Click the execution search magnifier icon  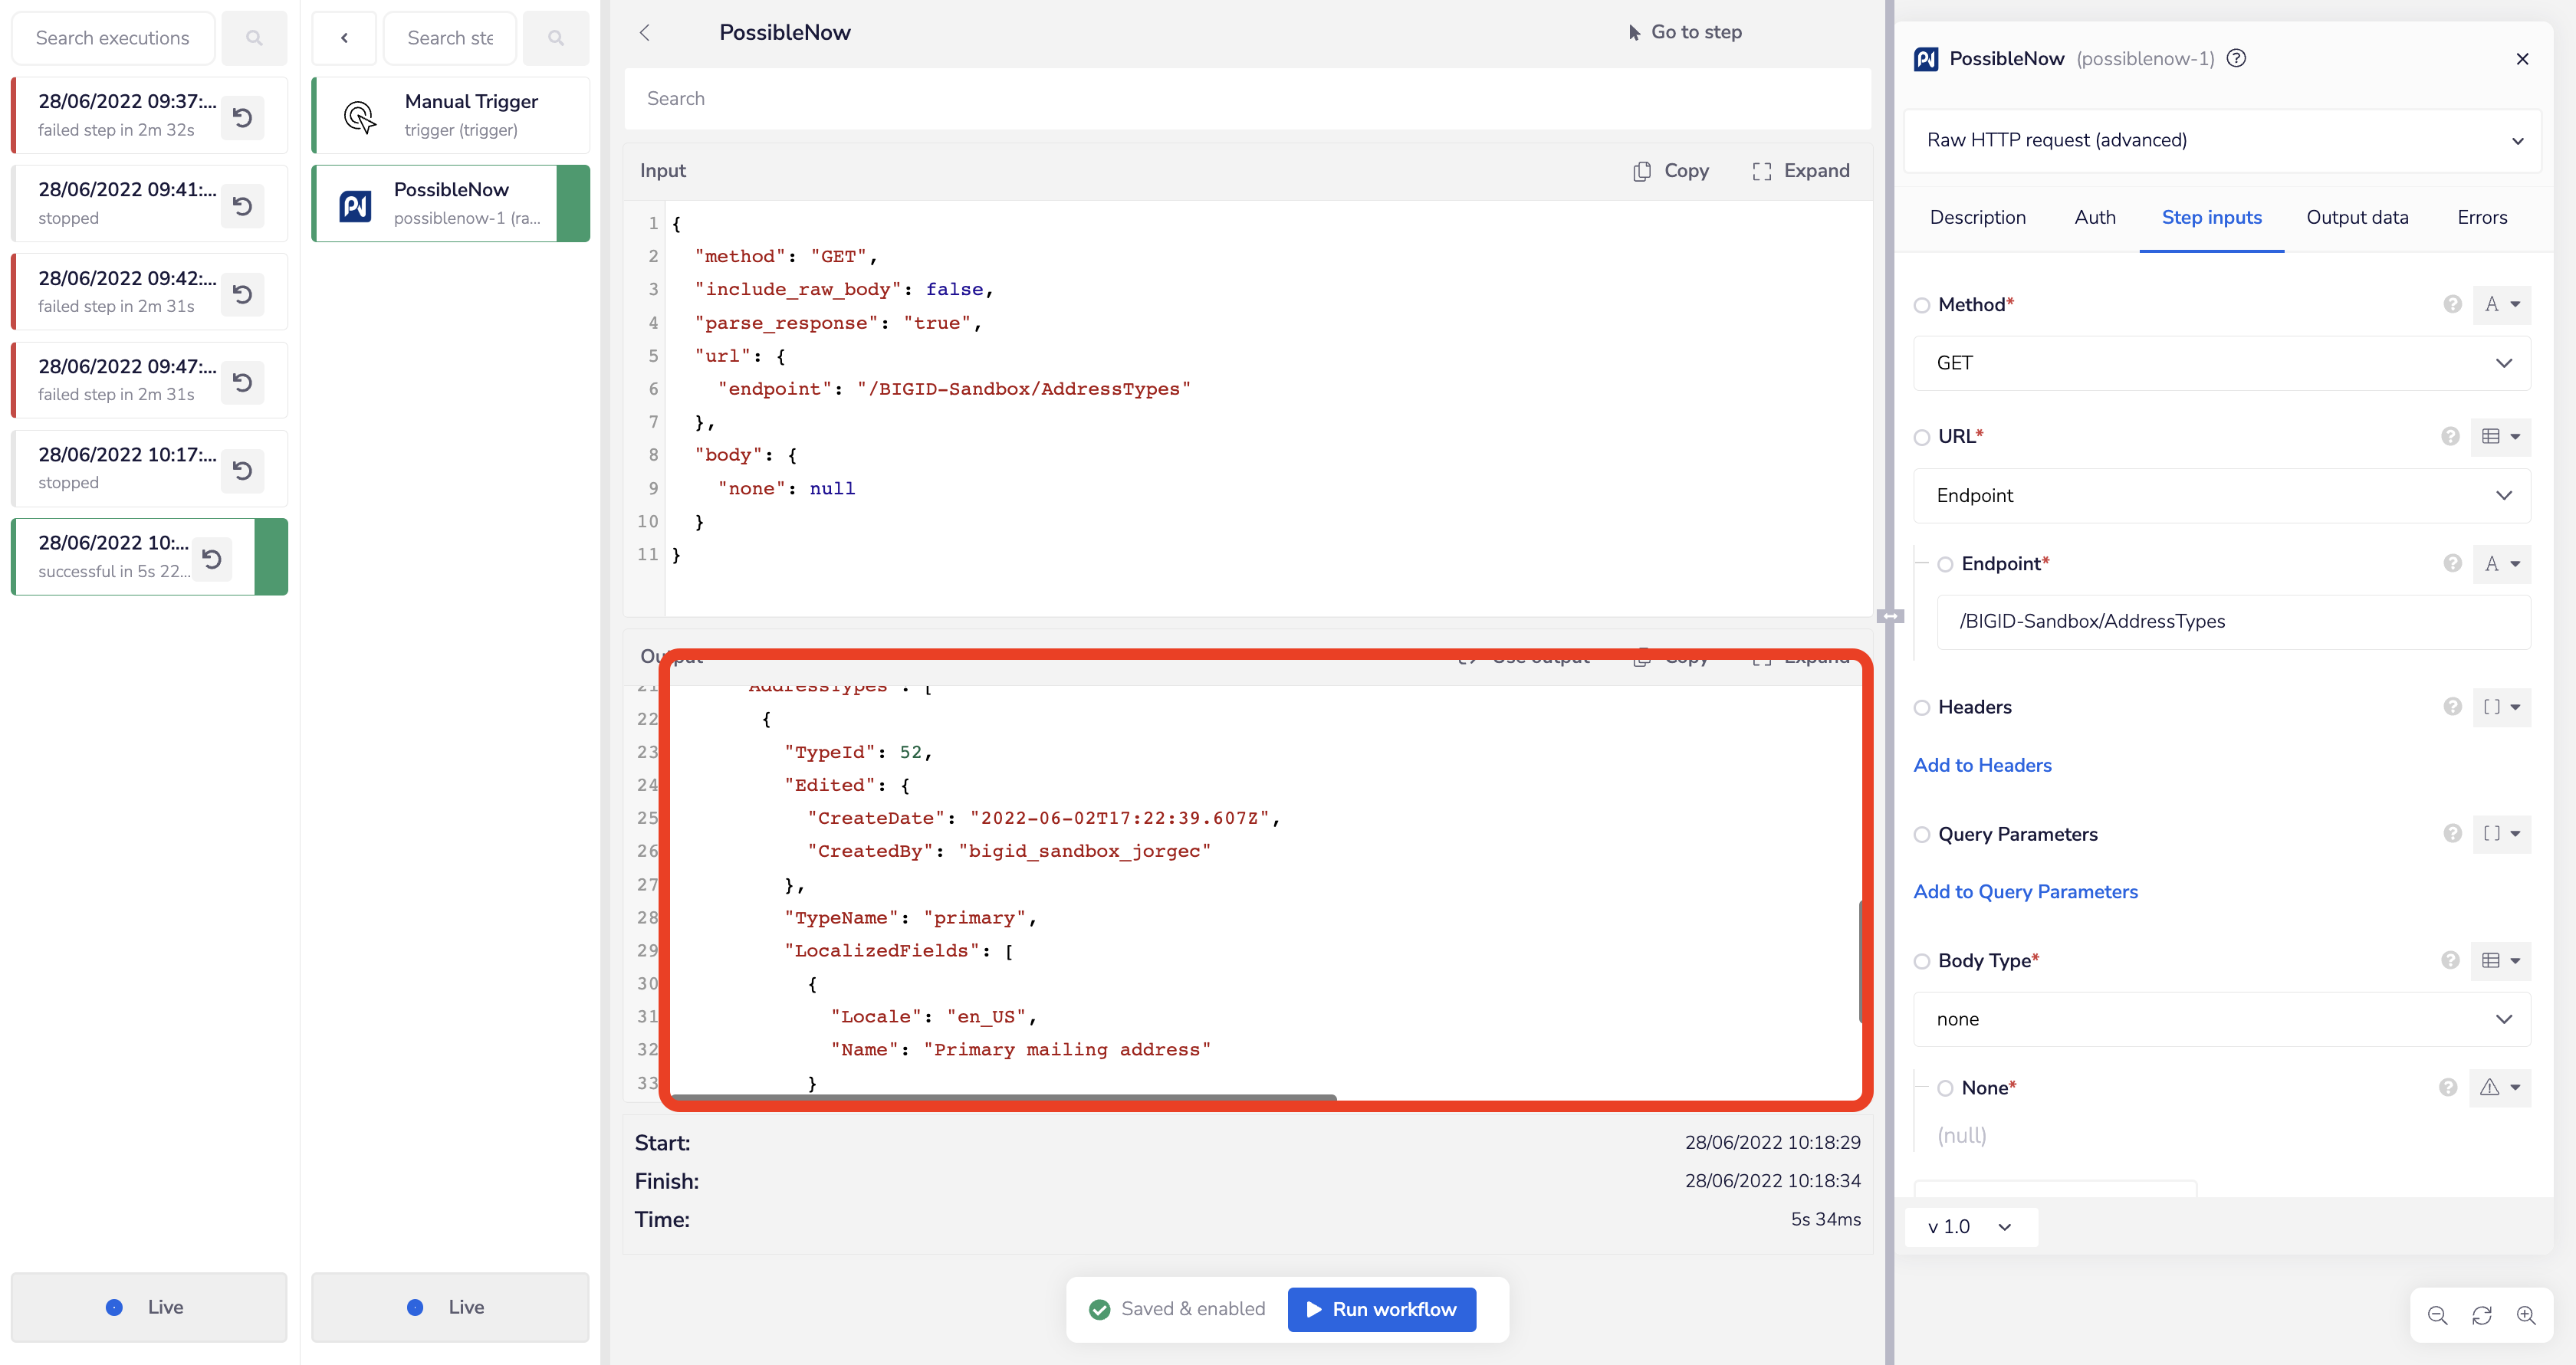click(254, 38)
